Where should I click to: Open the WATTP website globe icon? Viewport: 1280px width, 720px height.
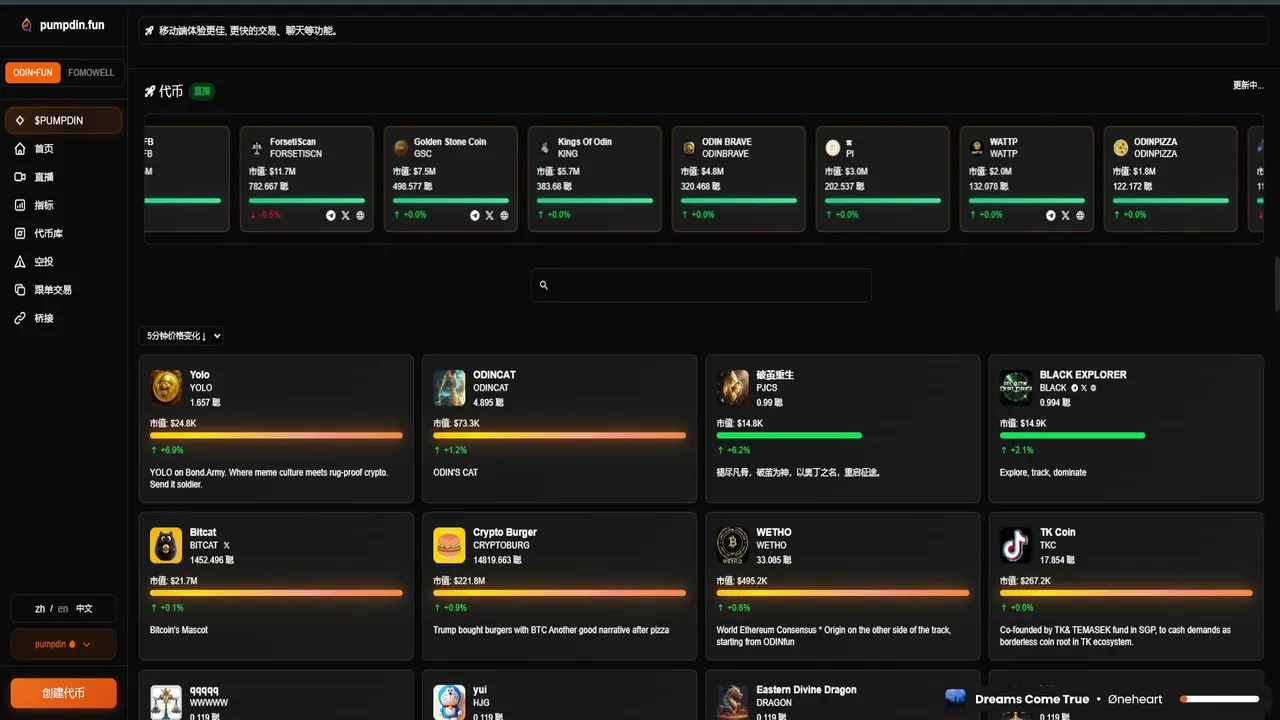(1080, 215)
